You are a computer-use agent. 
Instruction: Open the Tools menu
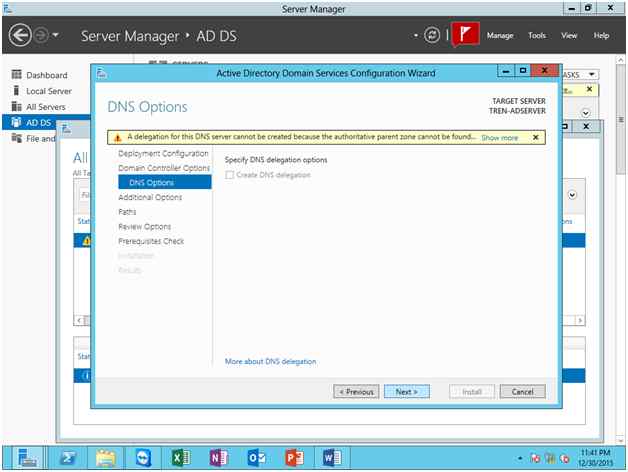coord(537,36)
